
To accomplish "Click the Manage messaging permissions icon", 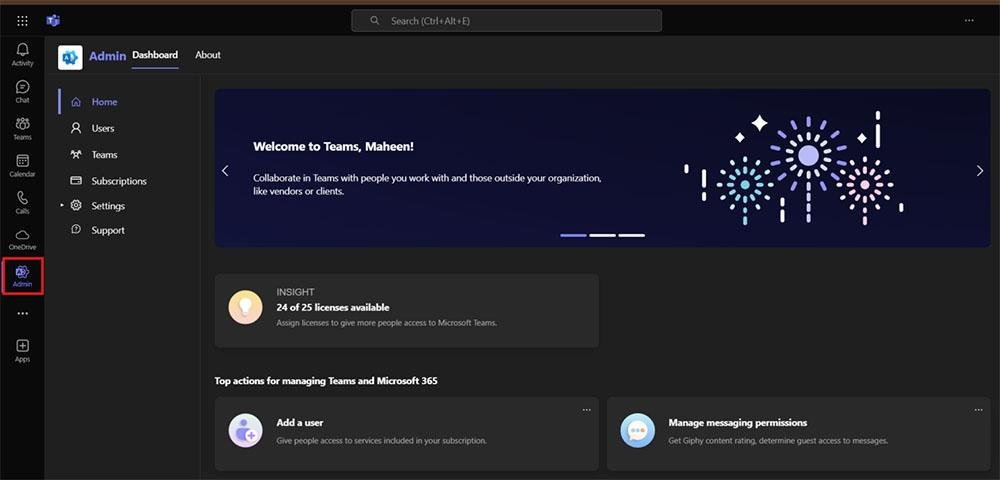I will (638, 430).
